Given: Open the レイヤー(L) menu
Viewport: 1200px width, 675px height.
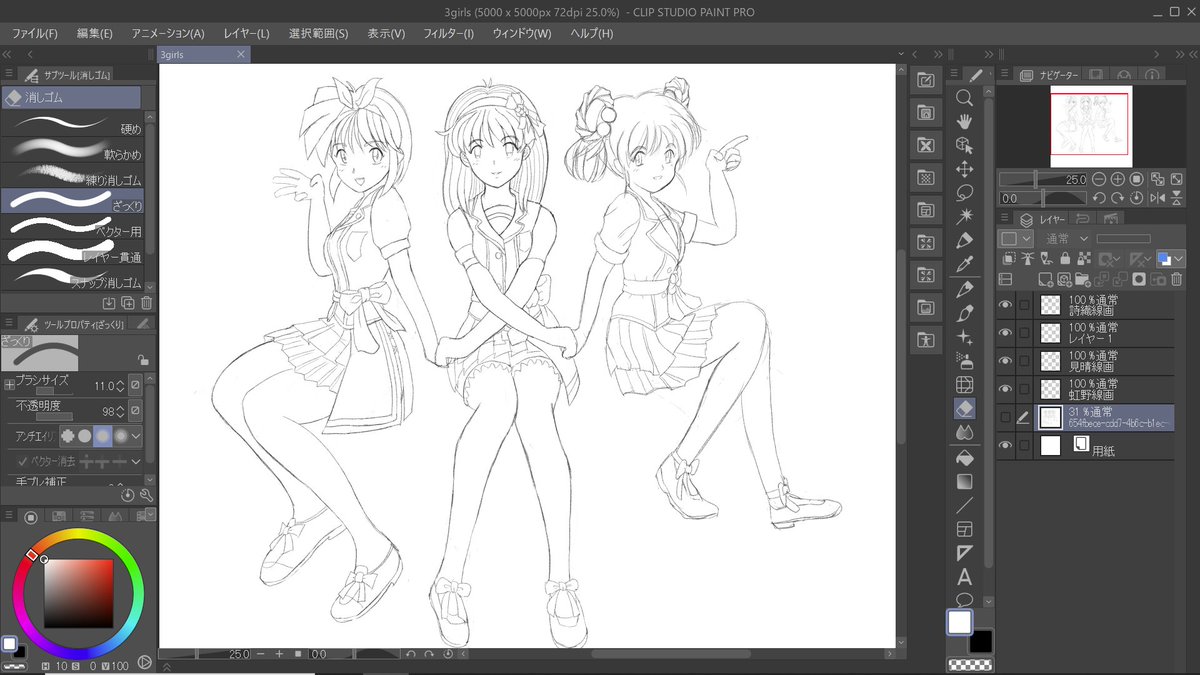Looking at the screenshot, I should [246, 33].
